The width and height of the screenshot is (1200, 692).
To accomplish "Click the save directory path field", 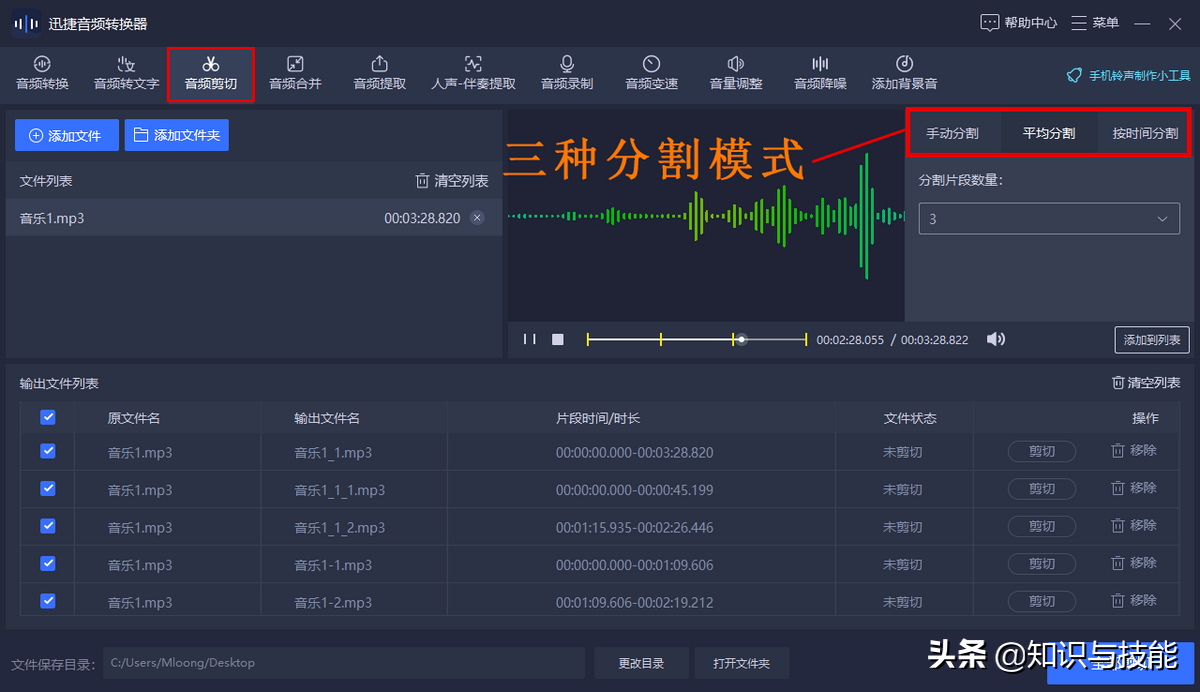I will pyautogui.click(x=344, y=663).
